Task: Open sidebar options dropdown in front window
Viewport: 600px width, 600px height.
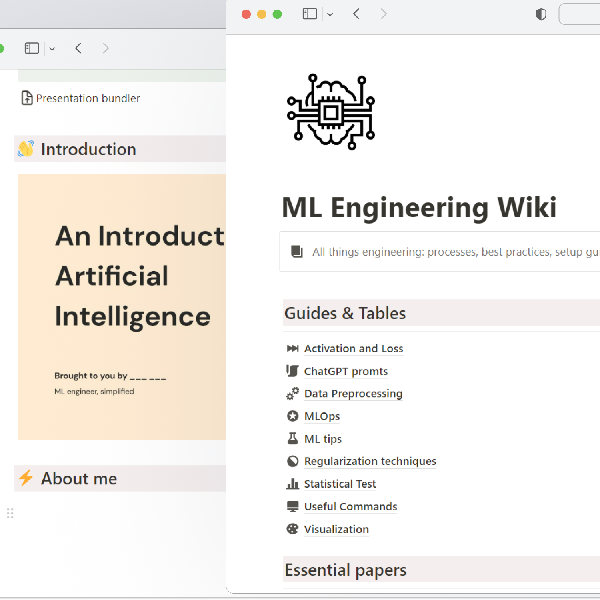Action: 330,15
